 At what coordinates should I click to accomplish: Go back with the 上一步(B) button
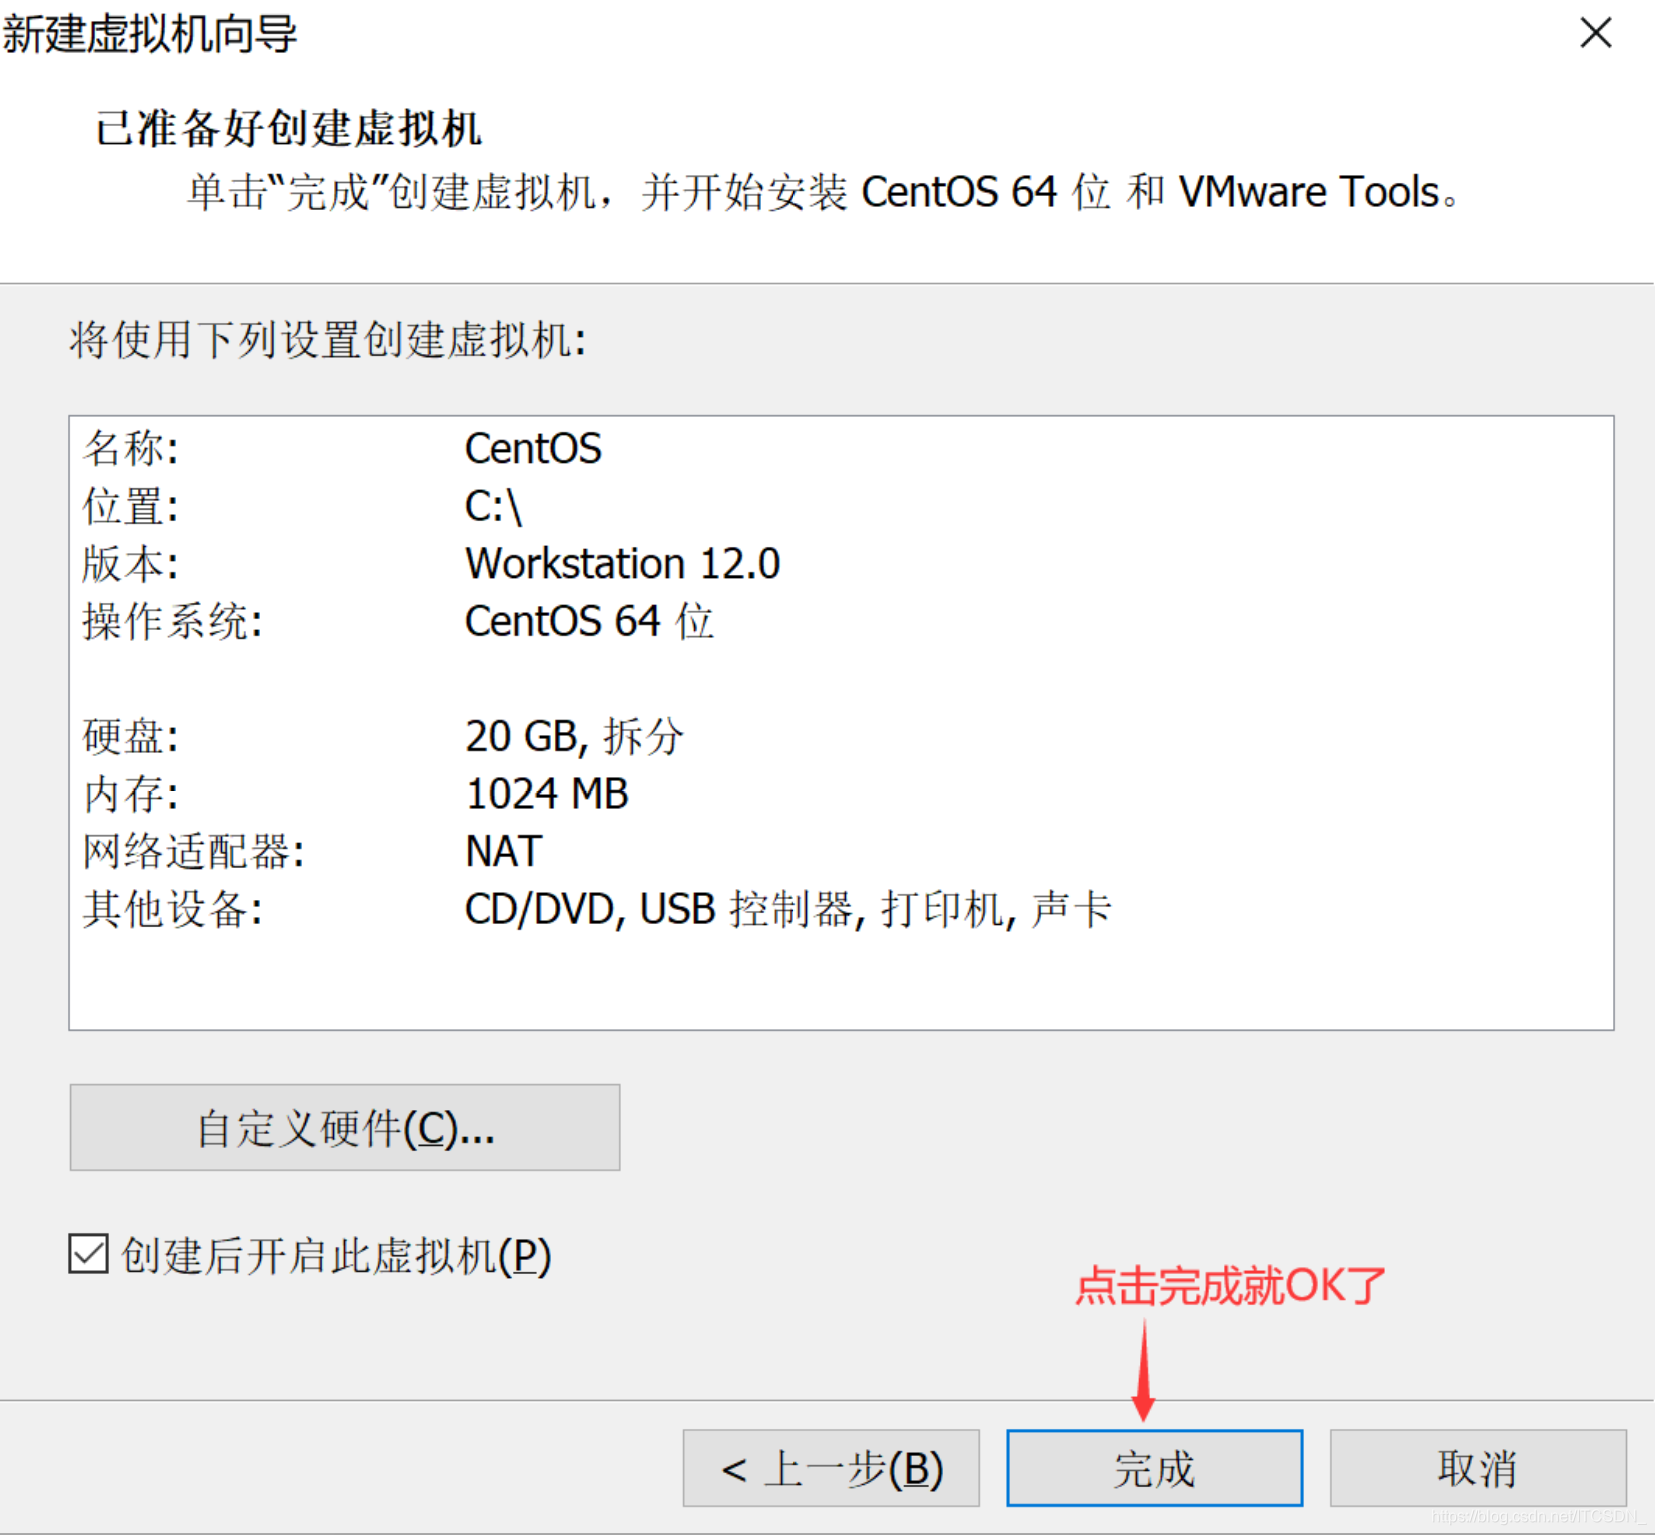click(x=831, y=1467)
